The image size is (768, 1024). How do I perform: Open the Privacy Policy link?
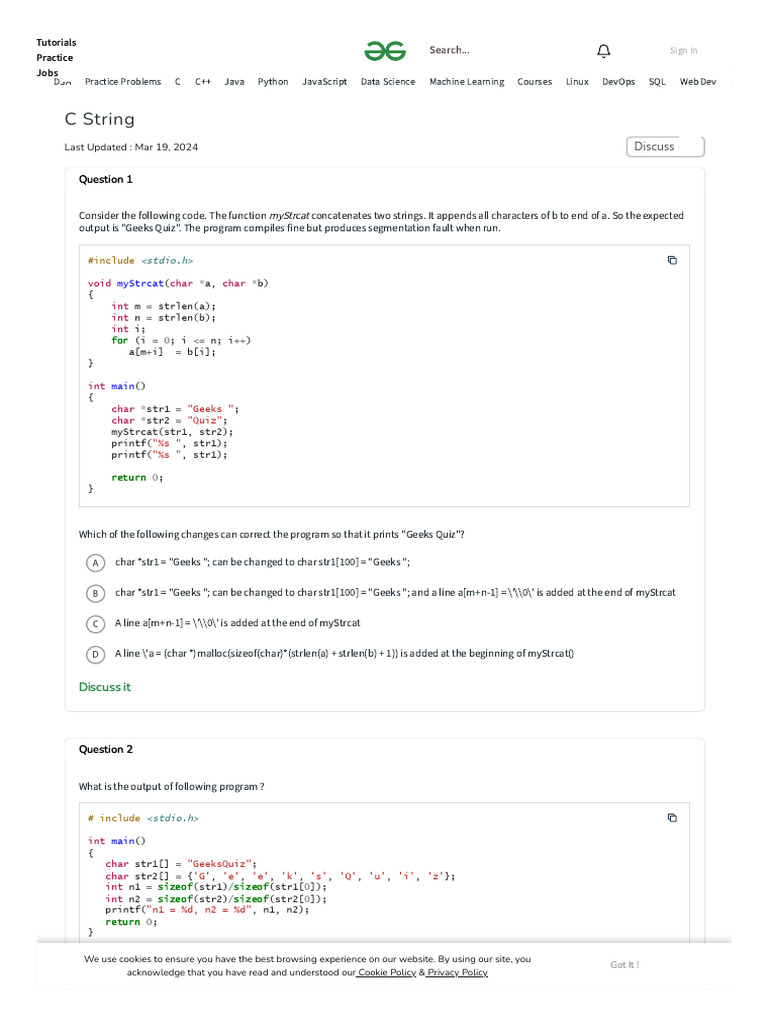click(458, 973)
